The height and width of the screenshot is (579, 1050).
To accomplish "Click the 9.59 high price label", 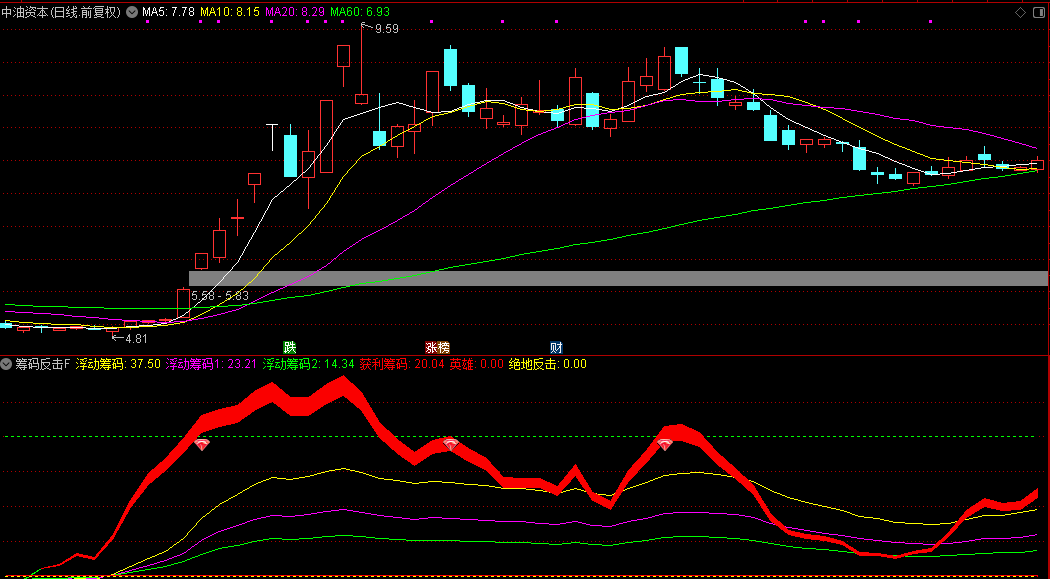I will point(386,29).
